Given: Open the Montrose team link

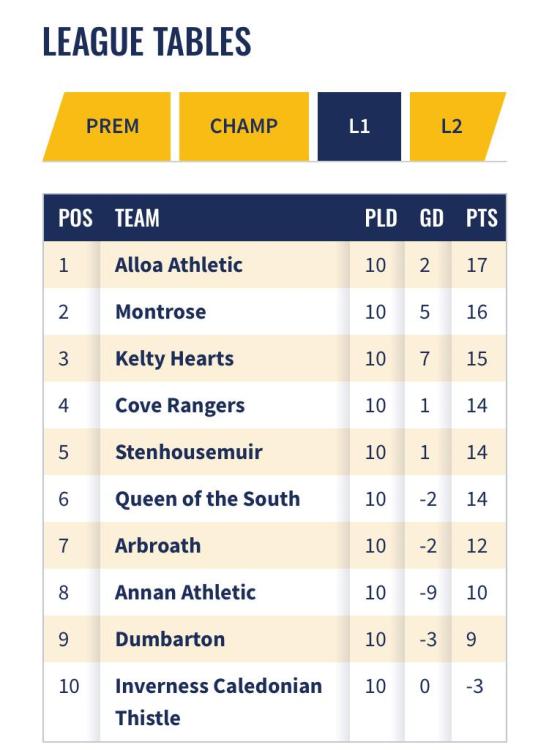Looking at the screenshot, I should (x=161, y=312).
